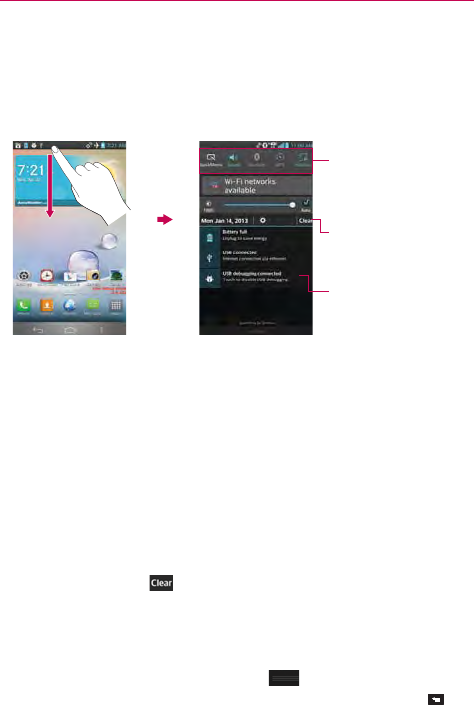Viewport: 474px width, 705px height.
Task: Launch the Contacts app from the dock
Action: (x=47, y=306)
